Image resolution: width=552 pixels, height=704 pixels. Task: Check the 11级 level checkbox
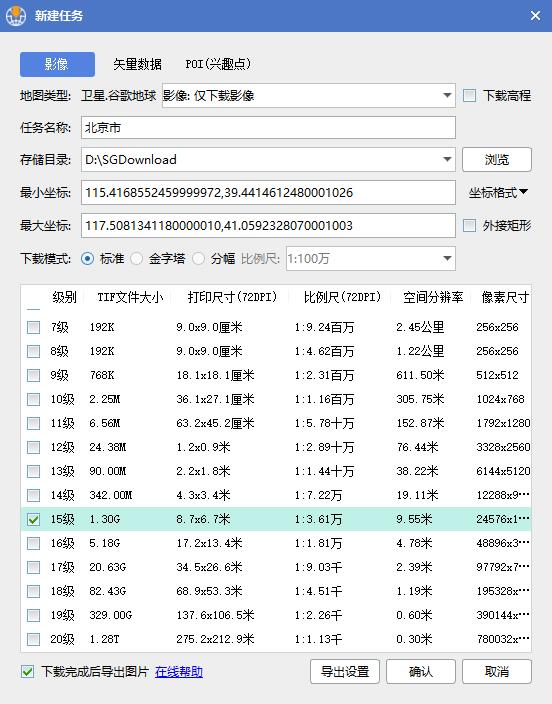click(34, 423)
